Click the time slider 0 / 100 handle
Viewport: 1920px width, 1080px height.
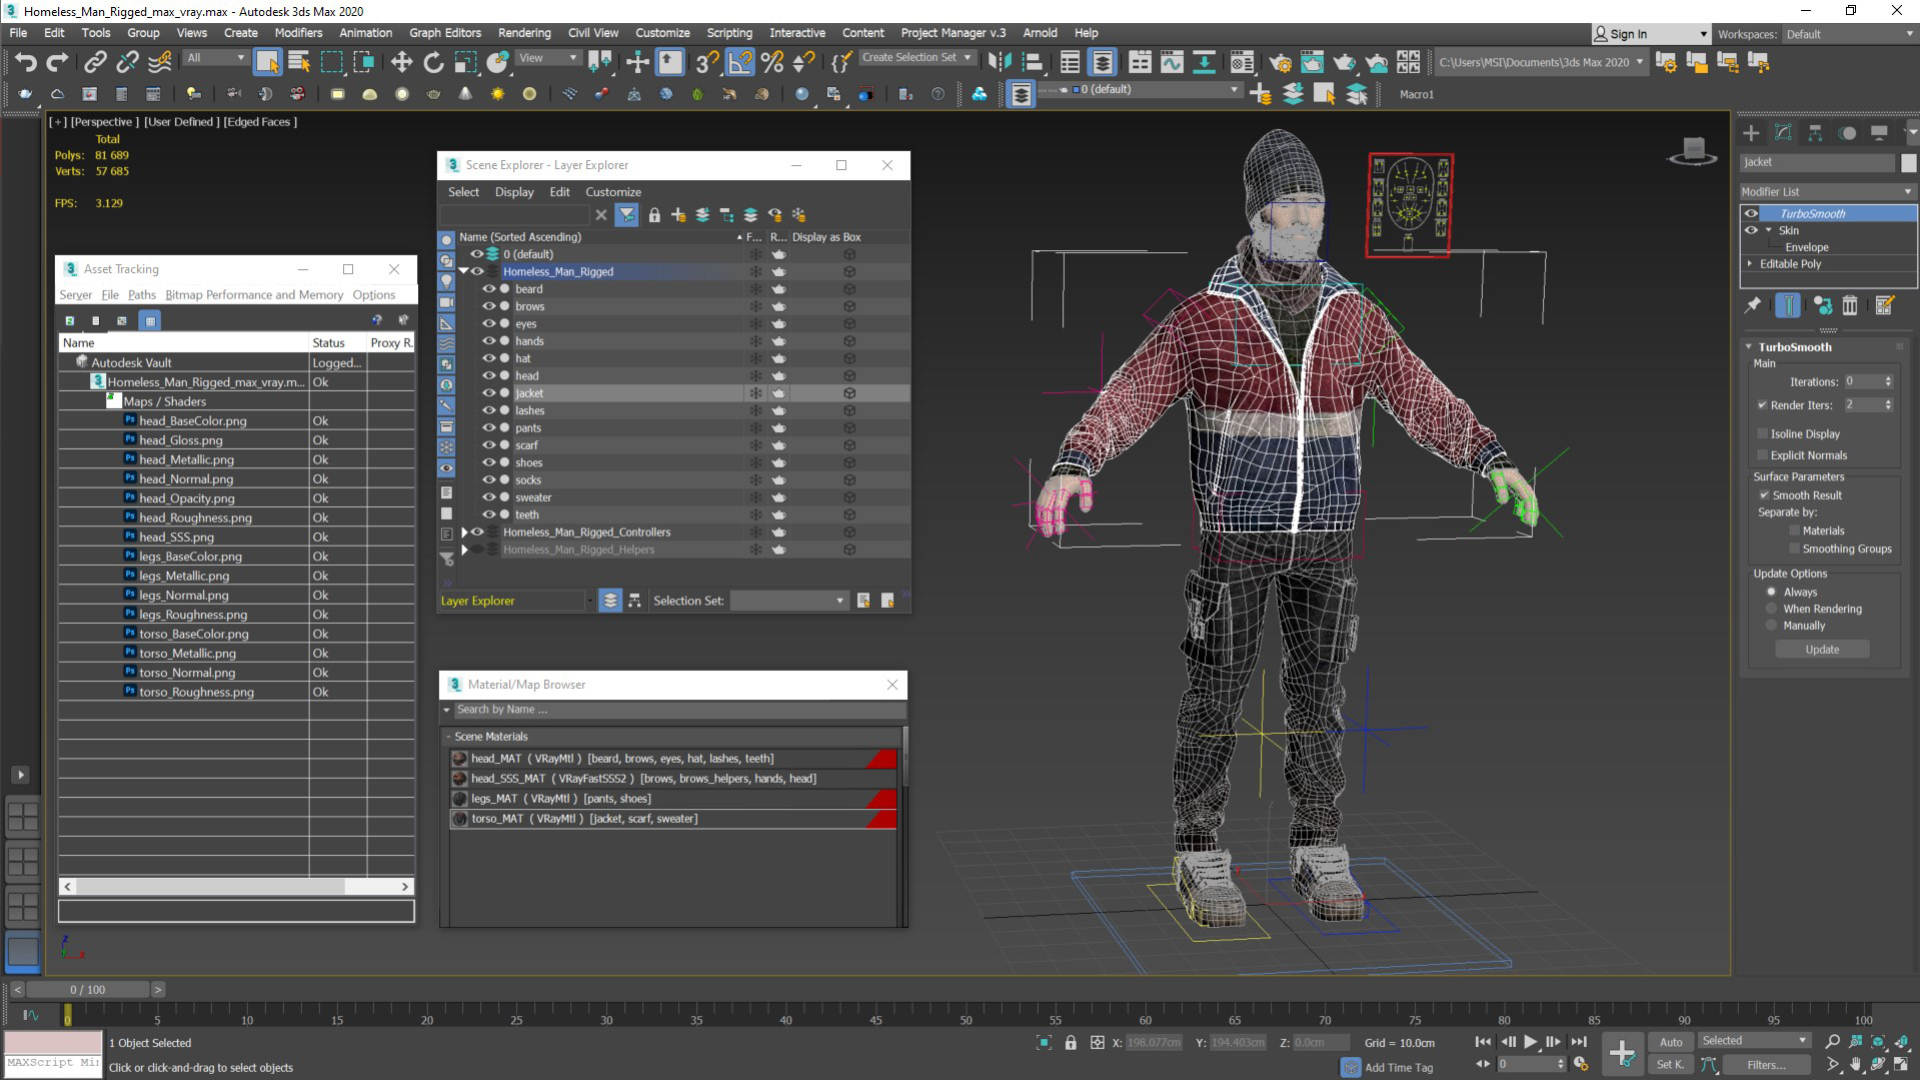pyautogui.click(x=88, y=990)
